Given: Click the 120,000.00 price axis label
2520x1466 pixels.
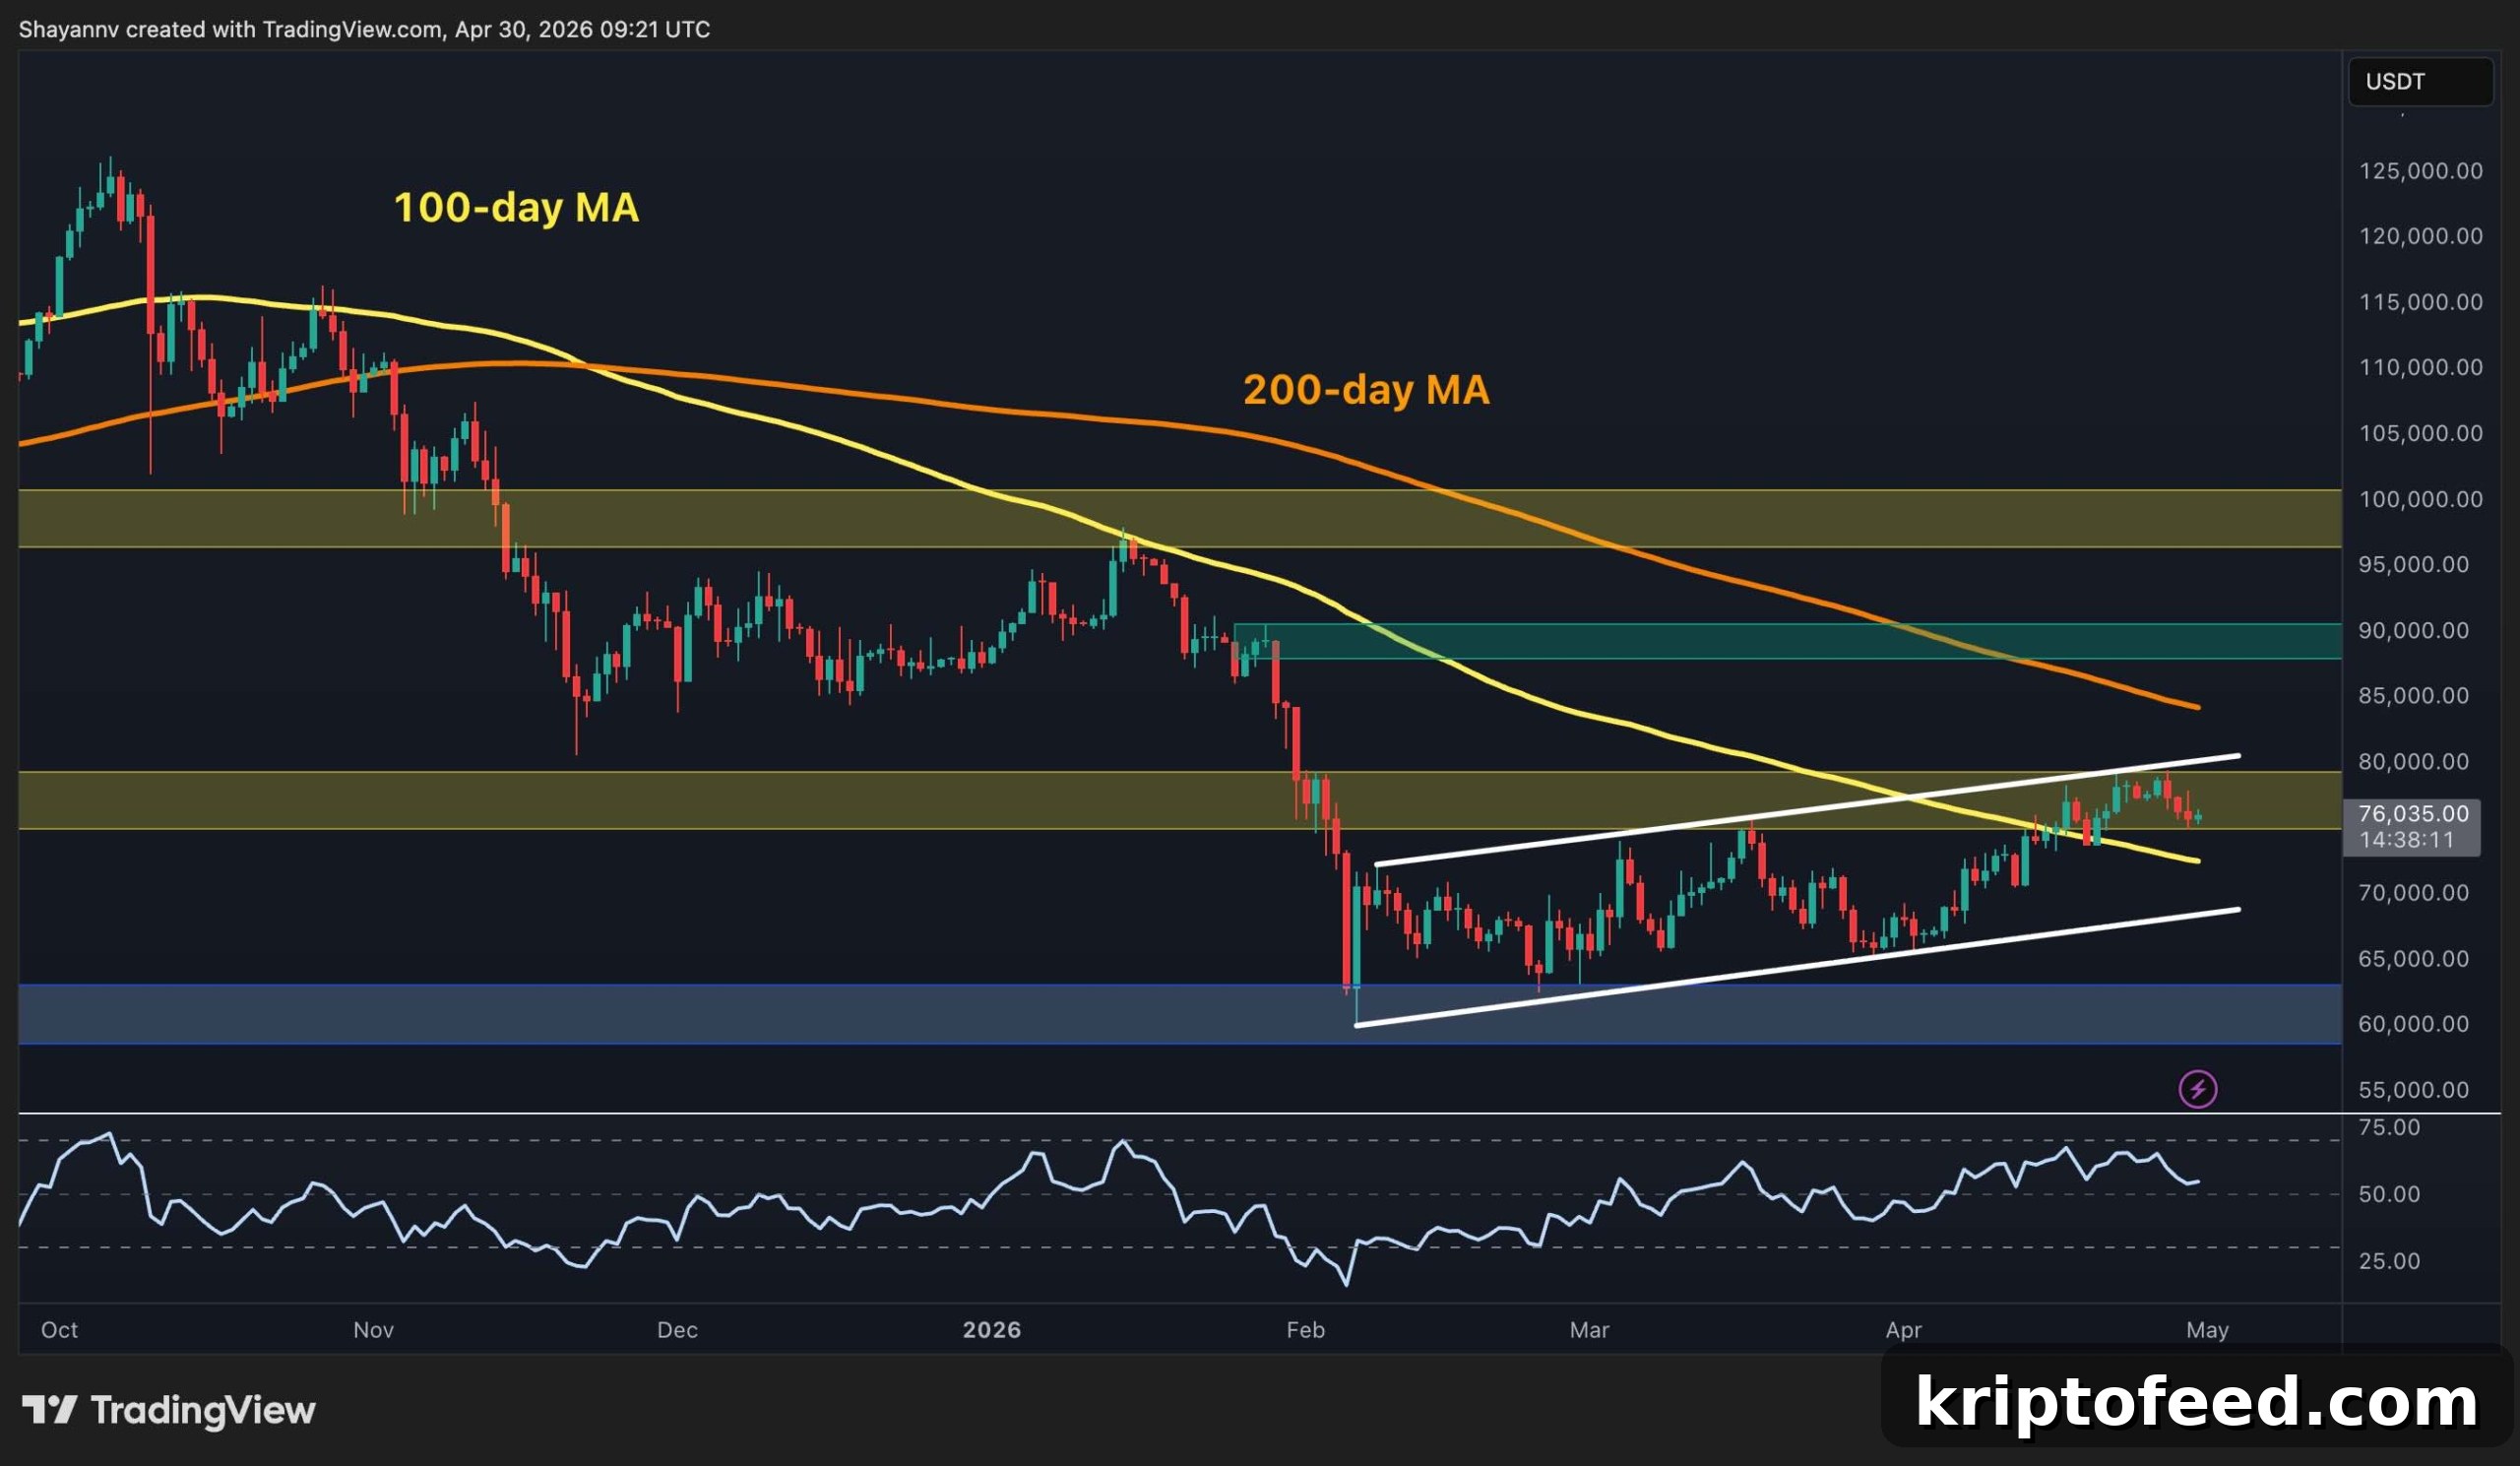Looking at the screenshot, I should pos(2421,236).
